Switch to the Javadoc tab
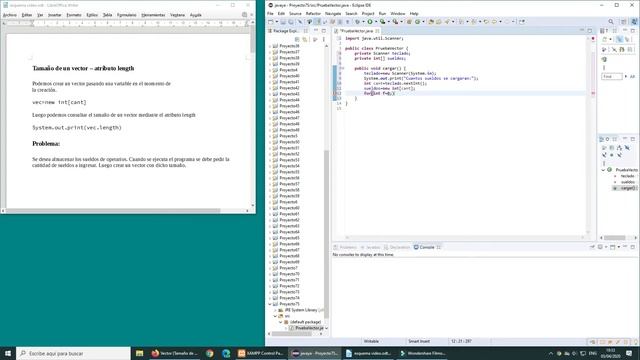 (370, 247)
